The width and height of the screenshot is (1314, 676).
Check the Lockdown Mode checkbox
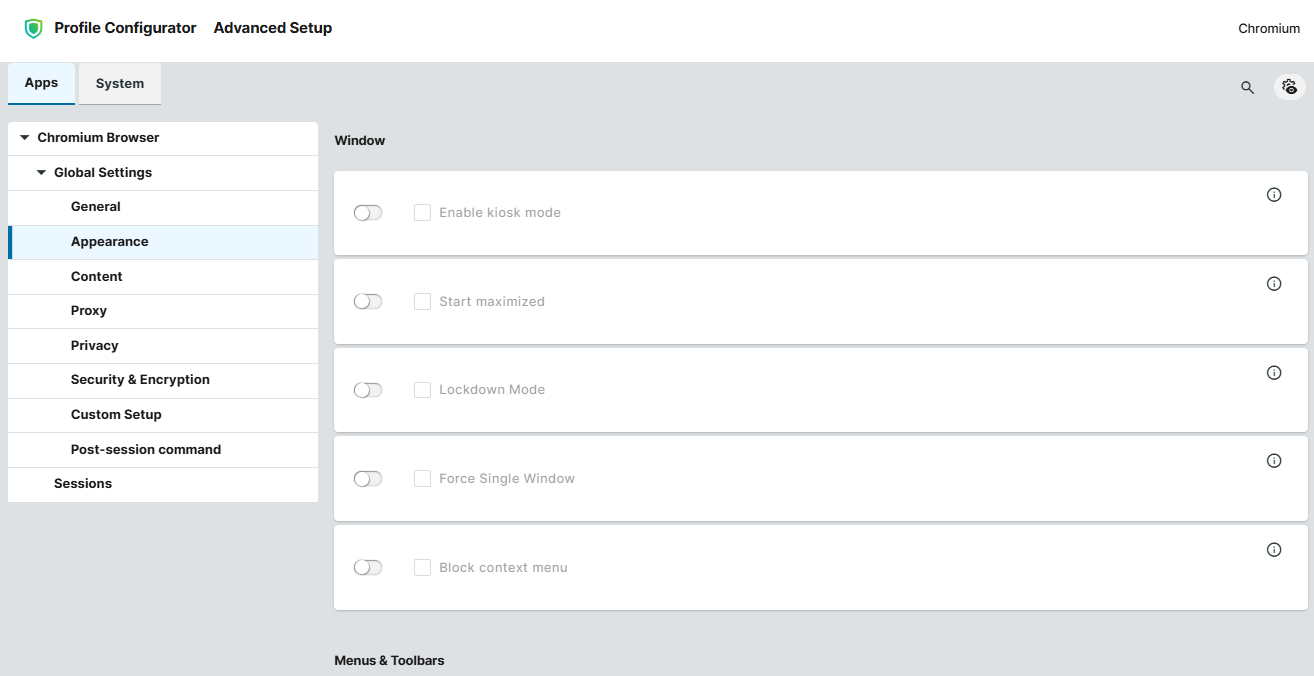click(x=423, y=390)
